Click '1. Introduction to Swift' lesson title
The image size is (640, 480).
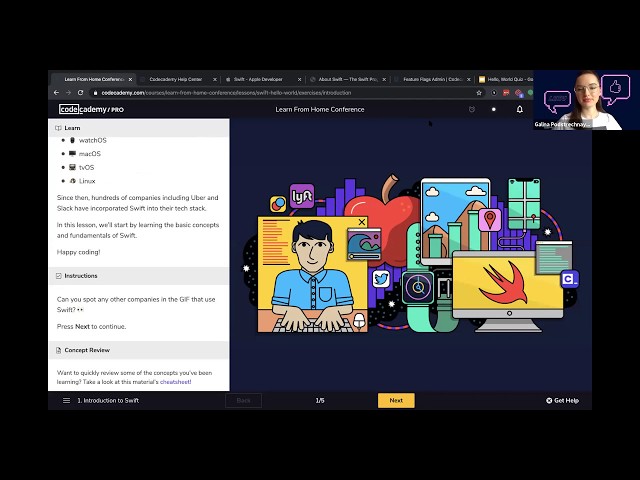(108, 400)
